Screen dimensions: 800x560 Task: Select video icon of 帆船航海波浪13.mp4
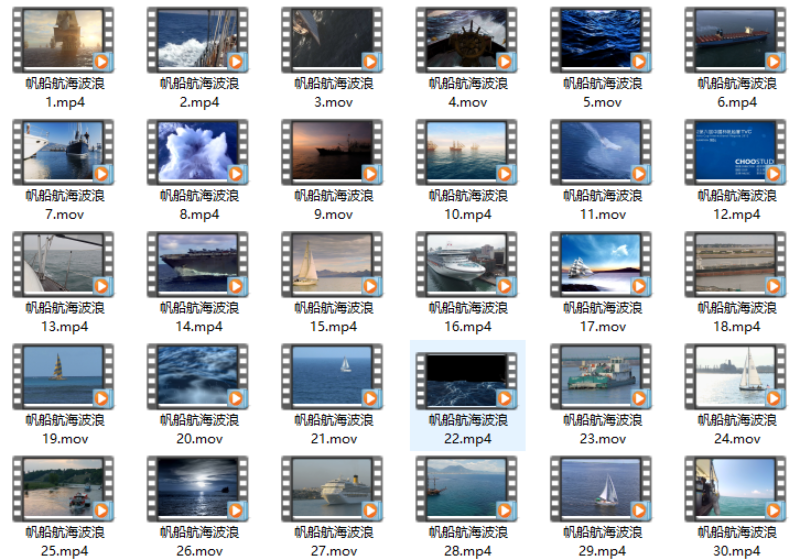pyautogui.click(x=63, y=264)
